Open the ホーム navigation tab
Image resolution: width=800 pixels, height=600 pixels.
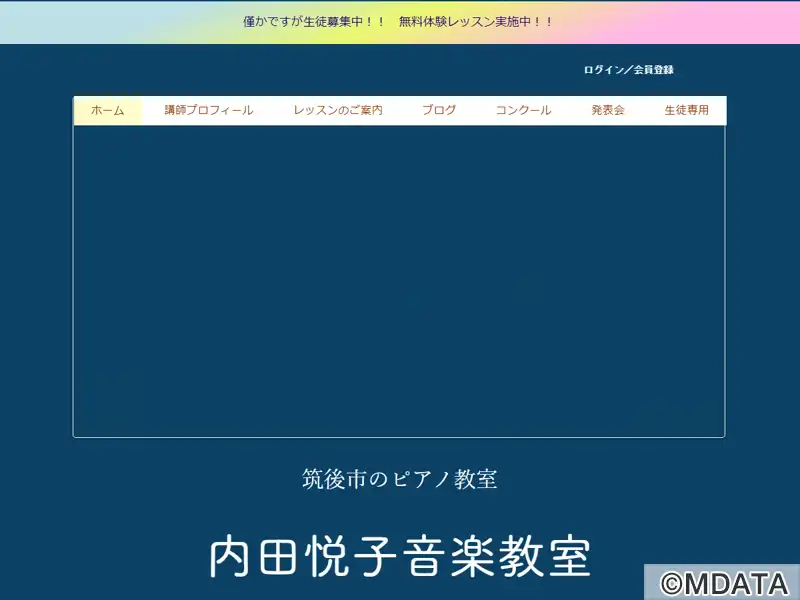coord(108,110)
